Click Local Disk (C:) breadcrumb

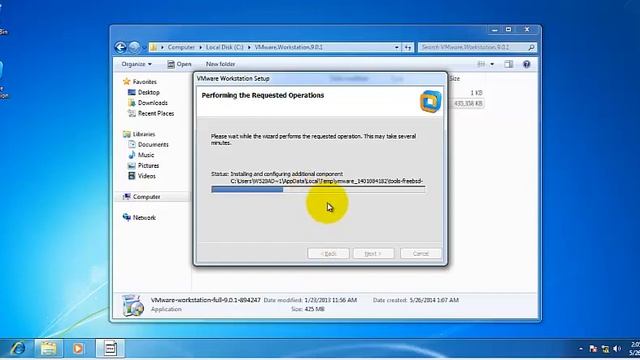point(224,47)
